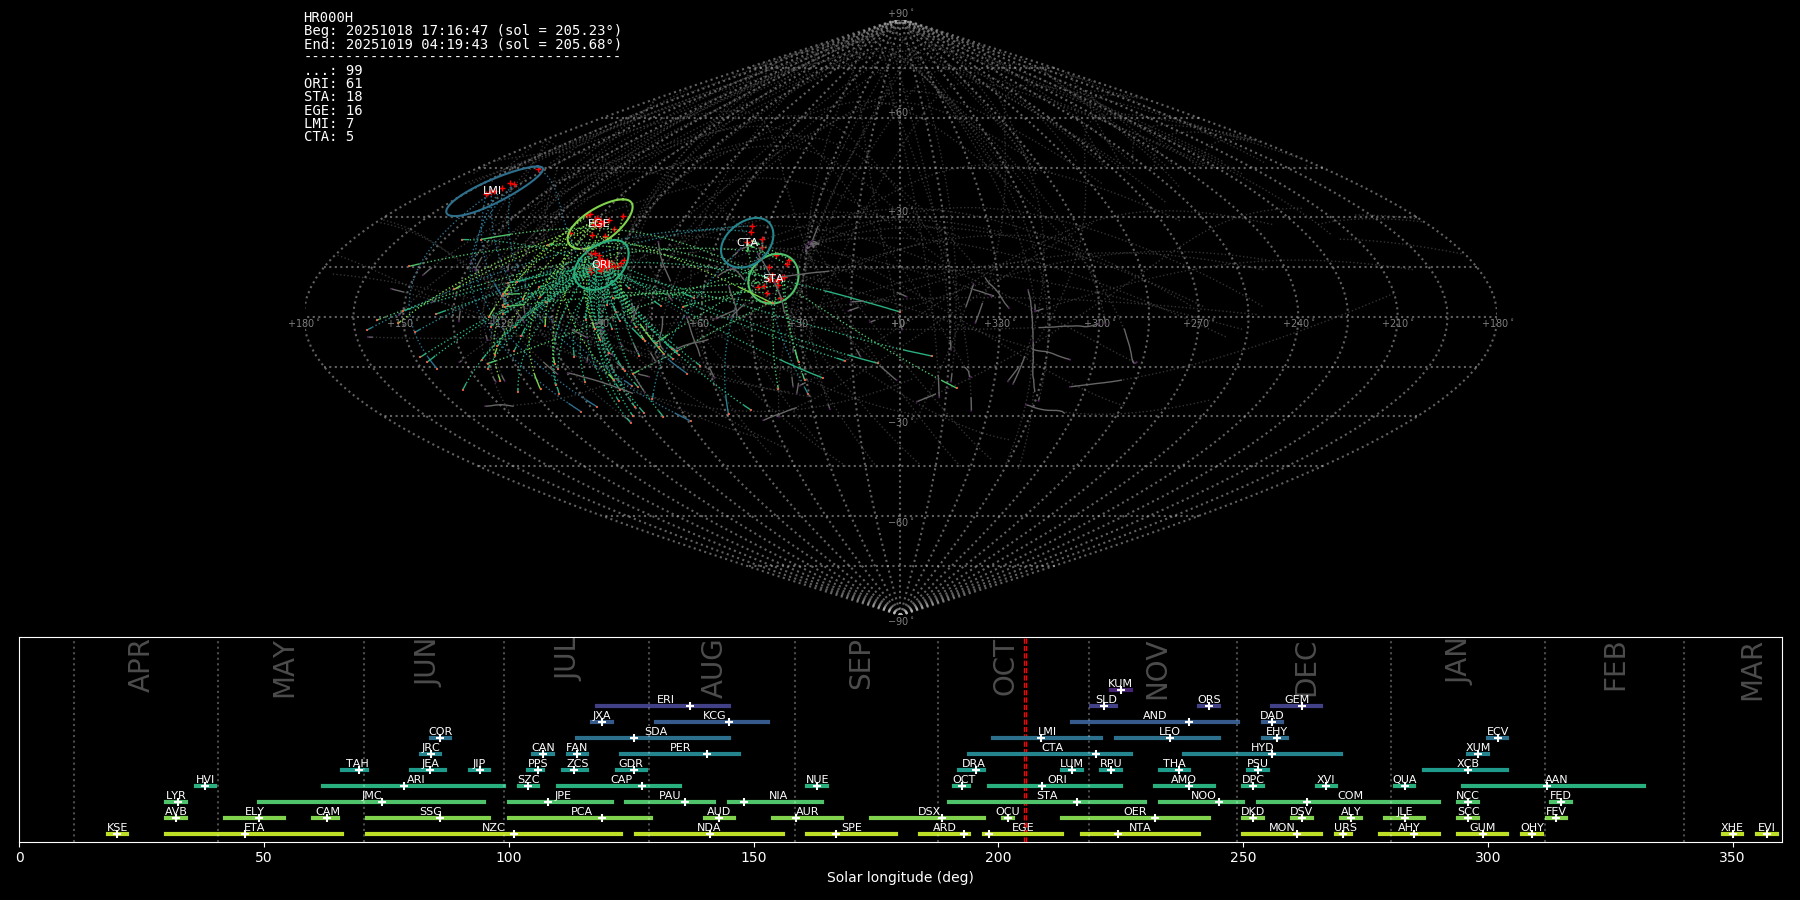Click the '...: 99' sporadic count entry

[333, 70]
